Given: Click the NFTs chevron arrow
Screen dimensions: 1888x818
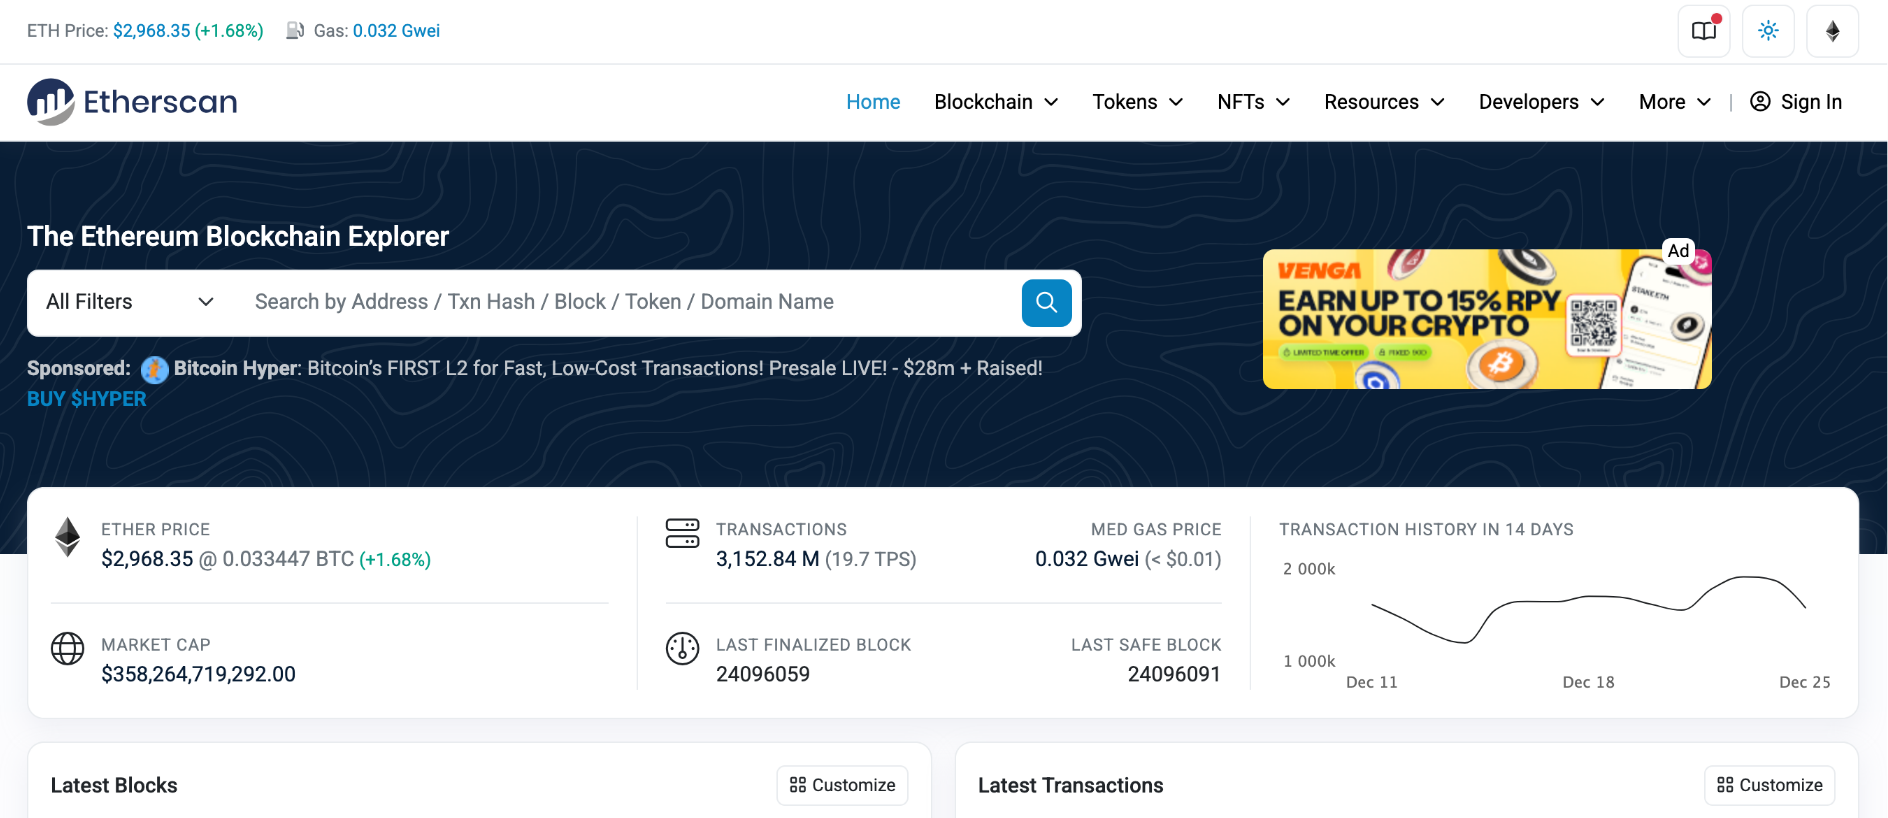Looking at the screenshot, I should [x=1283, y=102].
